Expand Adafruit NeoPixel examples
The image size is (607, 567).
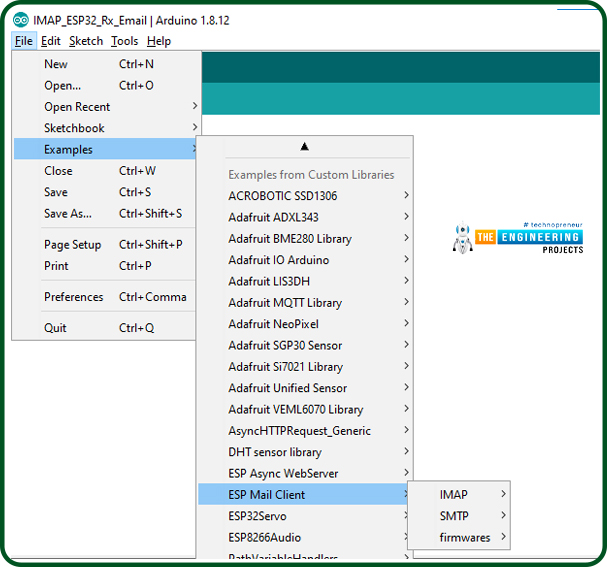click(x=305, y=324)
